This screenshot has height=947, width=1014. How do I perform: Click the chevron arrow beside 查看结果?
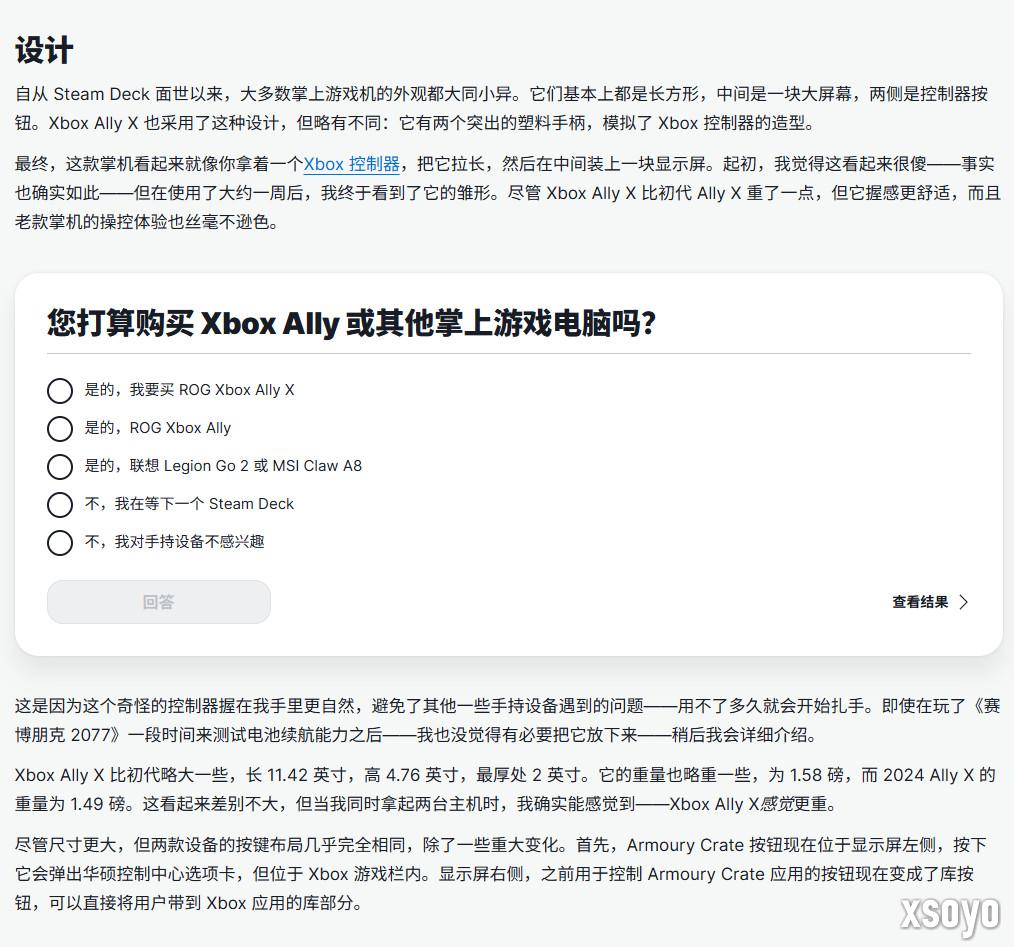(x=963, y=602)
